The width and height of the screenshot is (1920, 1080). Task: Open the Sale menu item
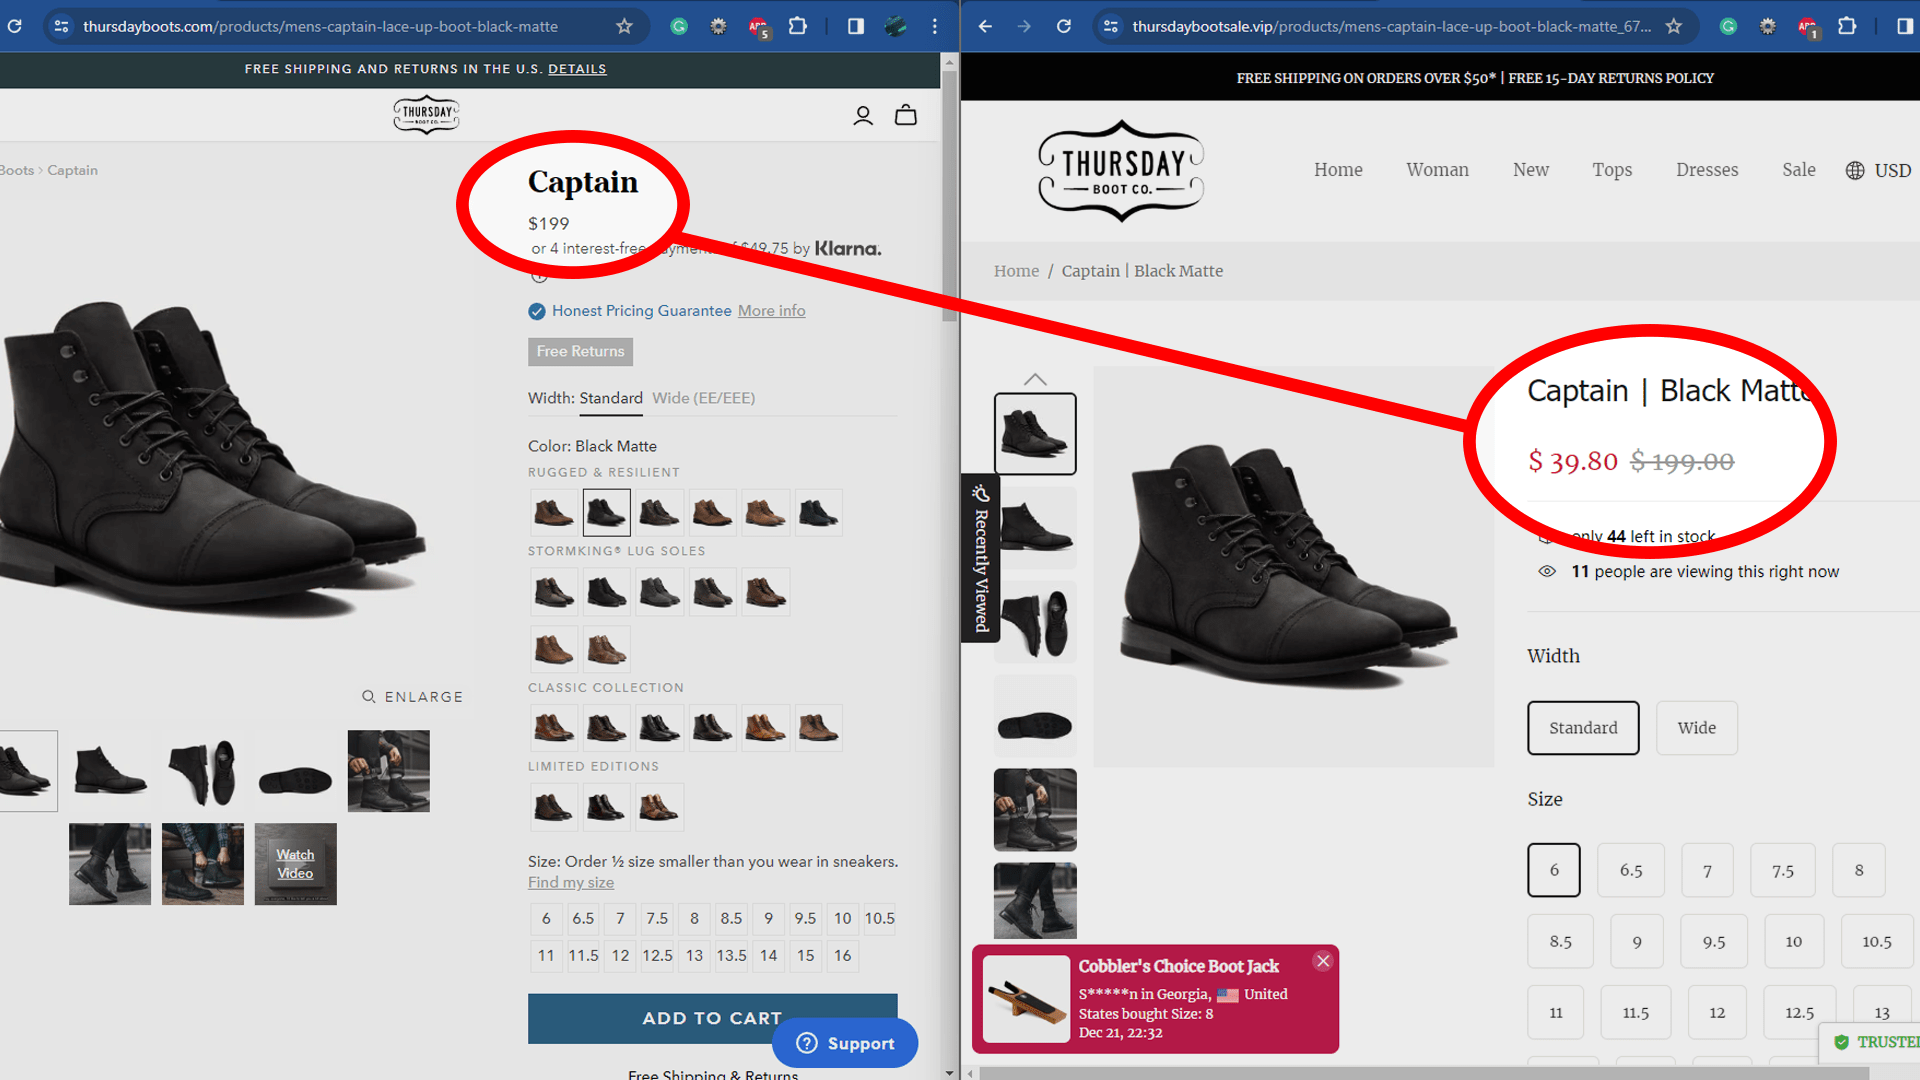click(1799, 170)
